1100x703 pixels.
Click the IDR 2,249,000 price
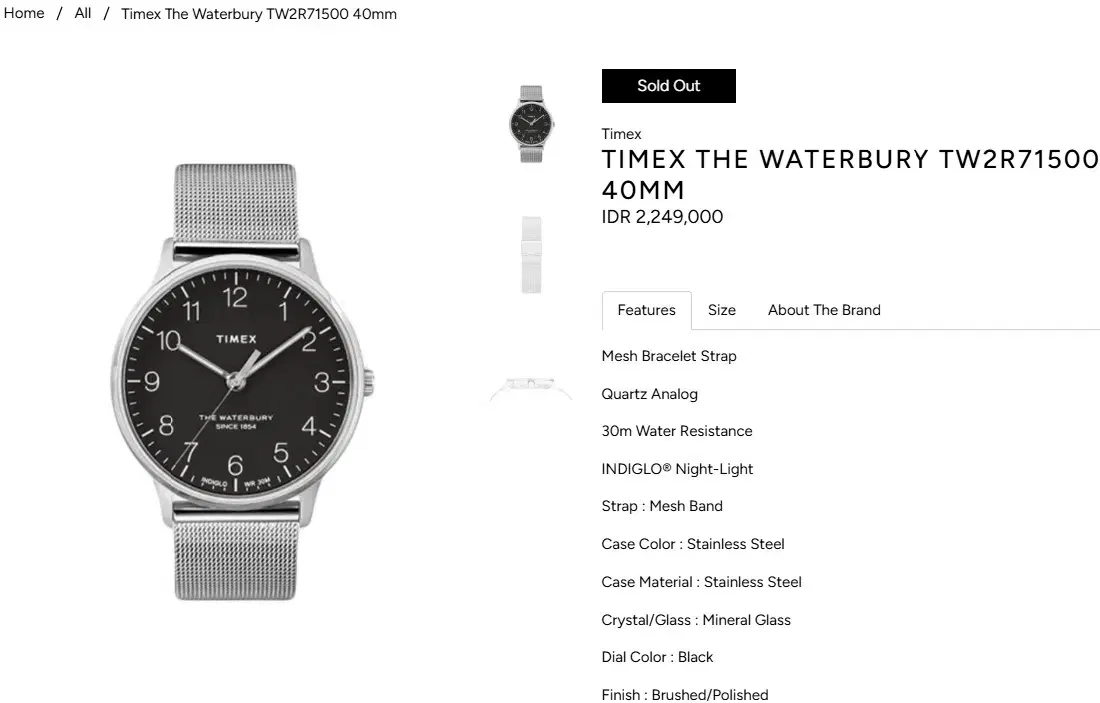point(662,217)
